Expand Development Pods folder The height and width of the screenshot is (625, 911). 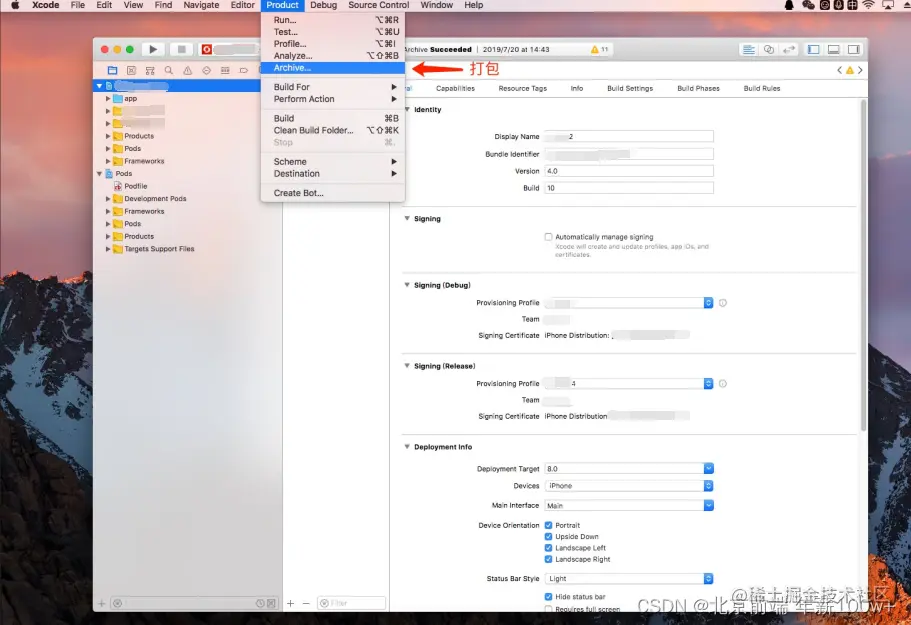[x=107, y=199]
